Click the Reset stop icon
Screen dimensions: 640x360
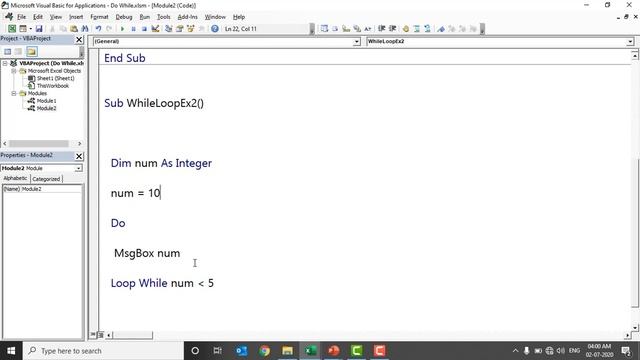pyautogui.click(x=144, y=29)
